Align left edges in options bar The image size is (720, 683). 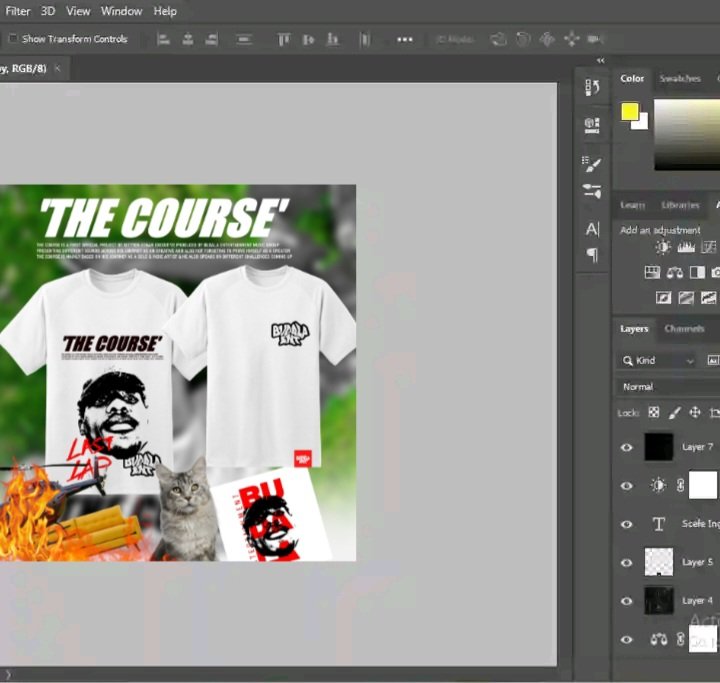pos(163,40)
